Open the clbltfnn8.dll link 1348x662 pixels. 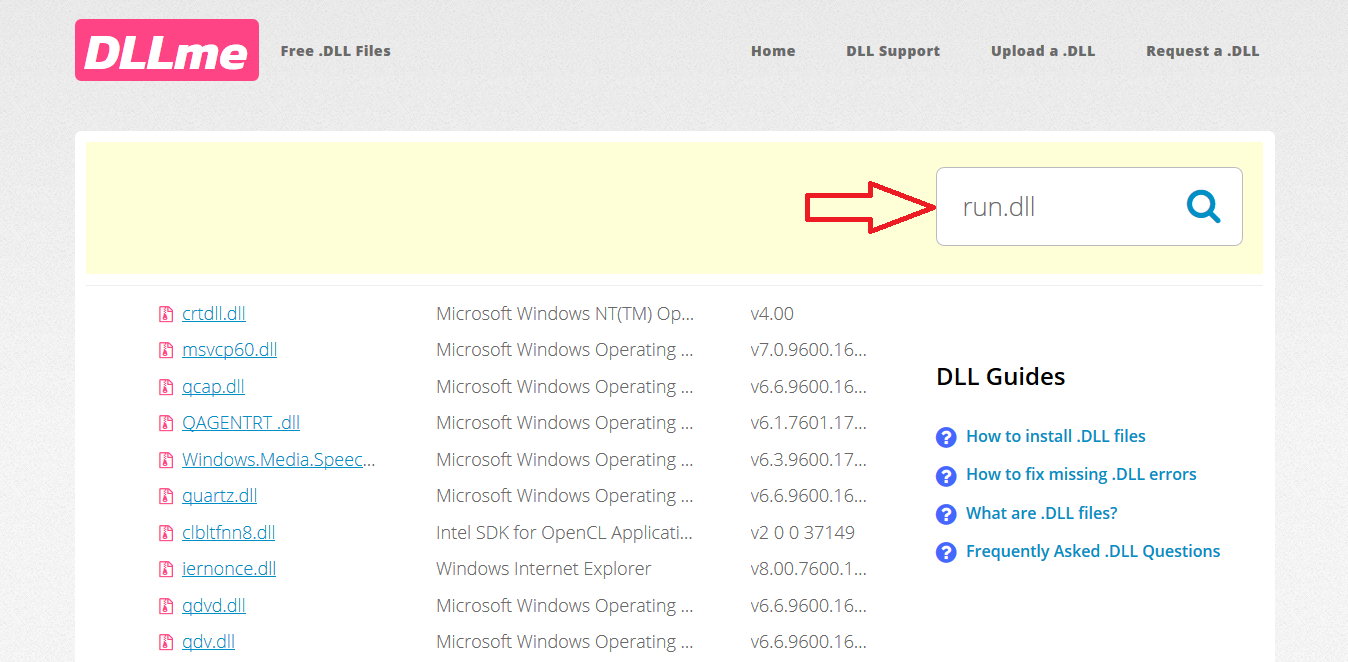pos(228,532)
